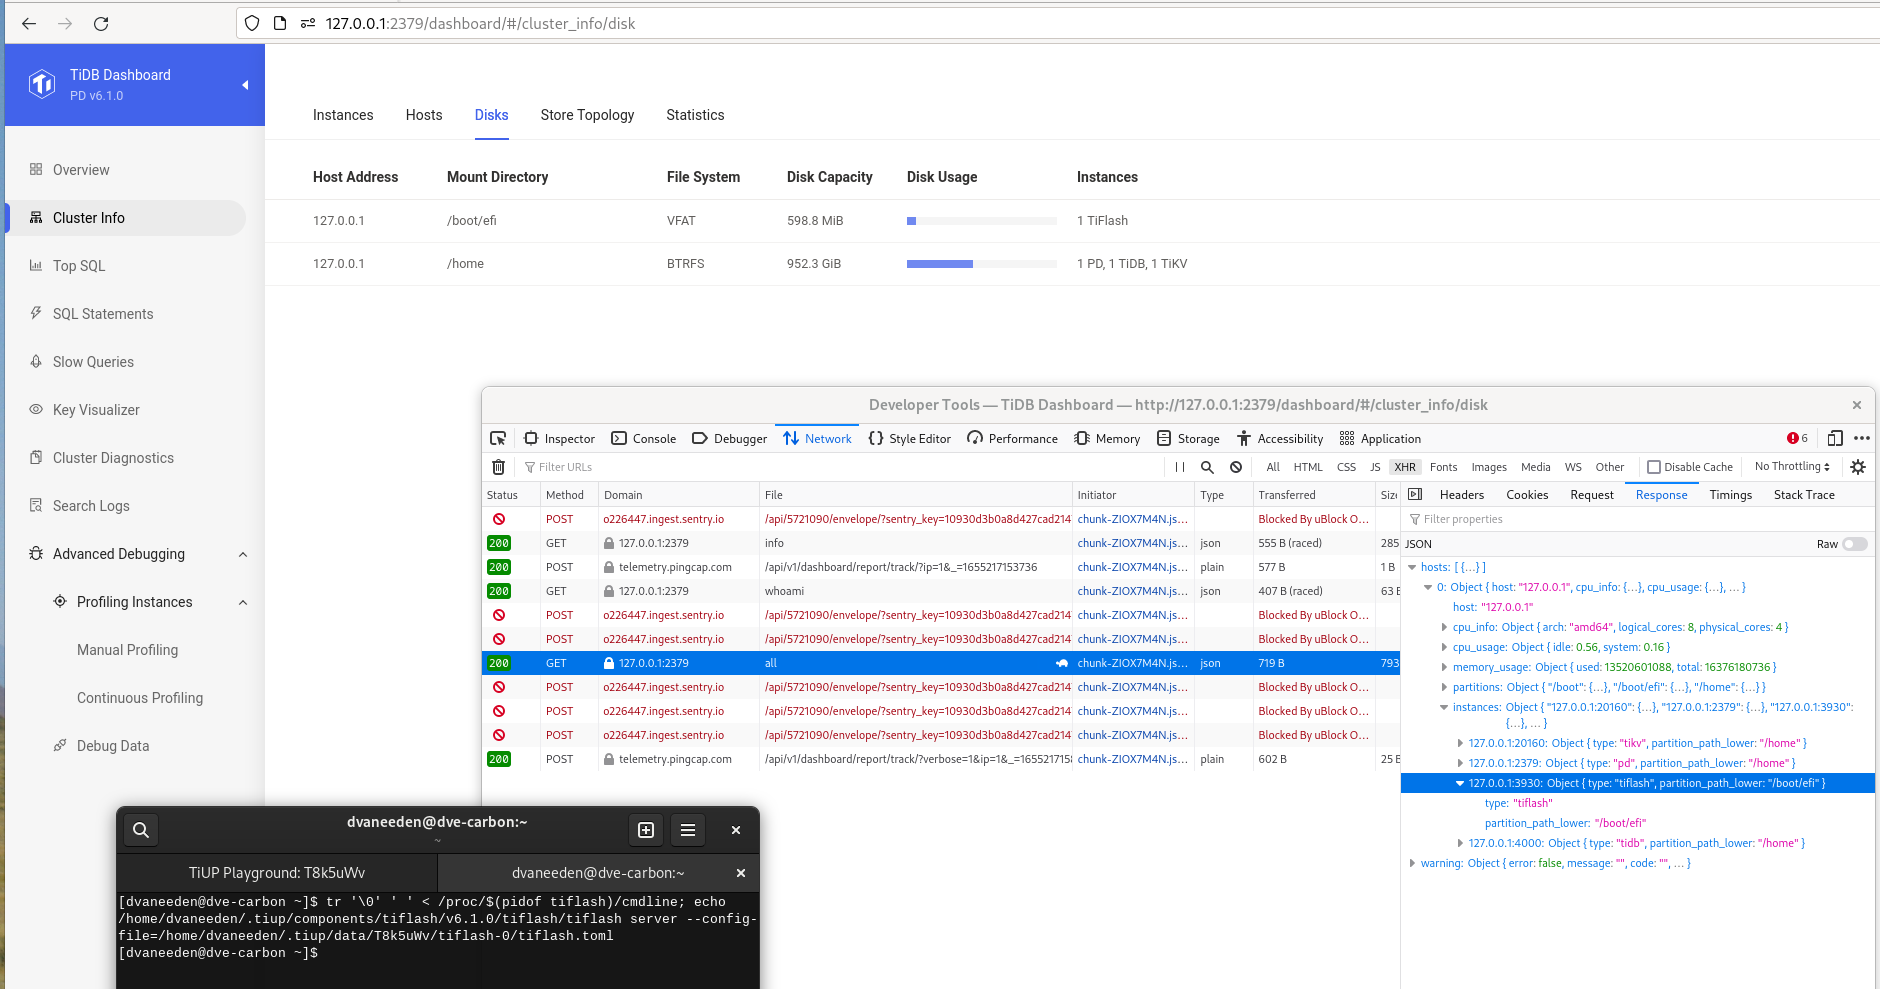Open request blocking icon in Network toolbar
Screen dimensions: 1880x989
coord(1236,467)
